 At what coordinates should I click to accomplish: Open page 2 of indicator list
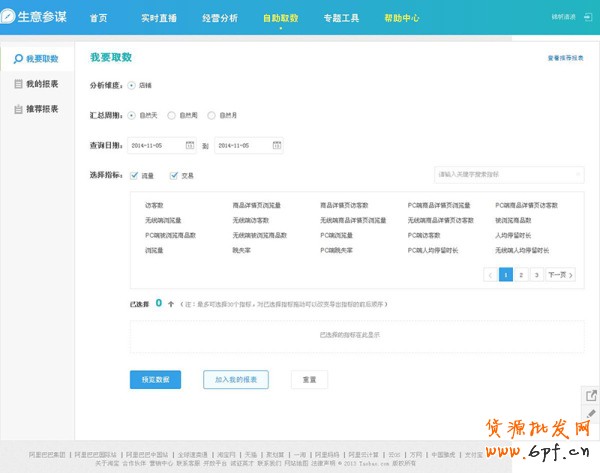(x=521, y=274)
